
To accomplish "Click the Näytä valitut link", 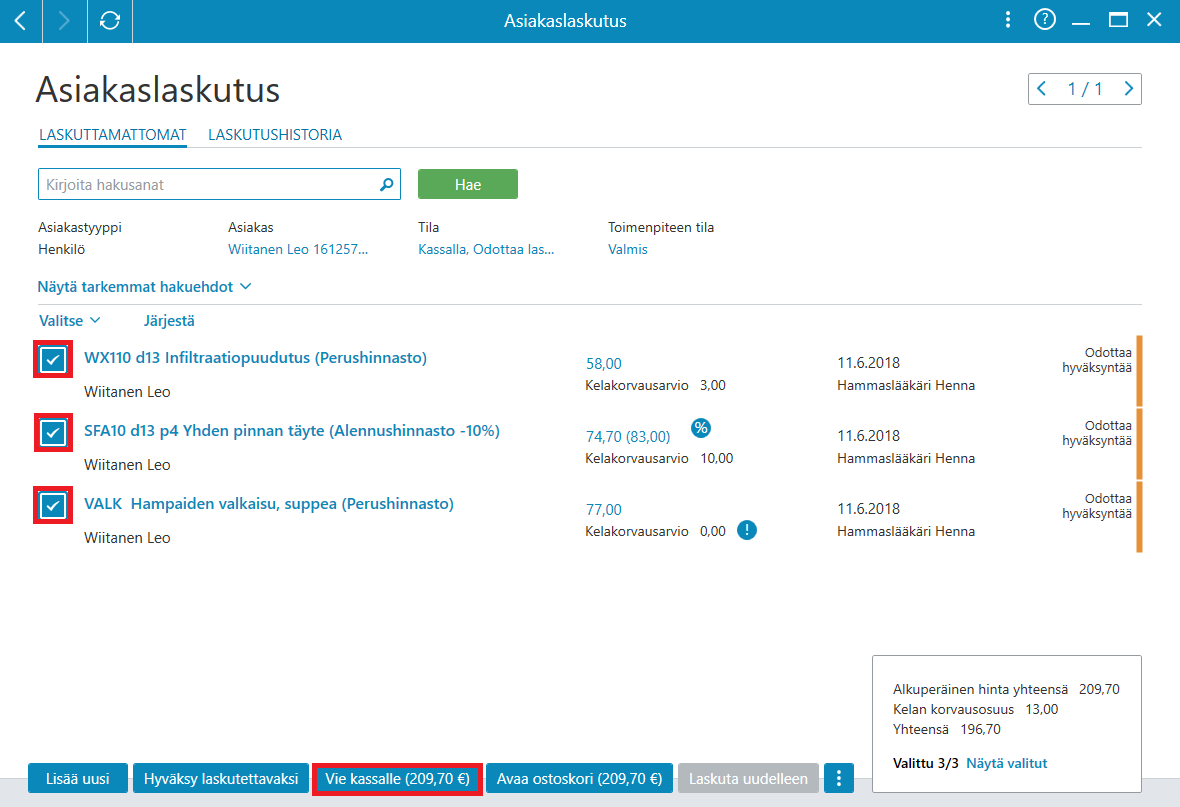I will [x=1006, y=763].
